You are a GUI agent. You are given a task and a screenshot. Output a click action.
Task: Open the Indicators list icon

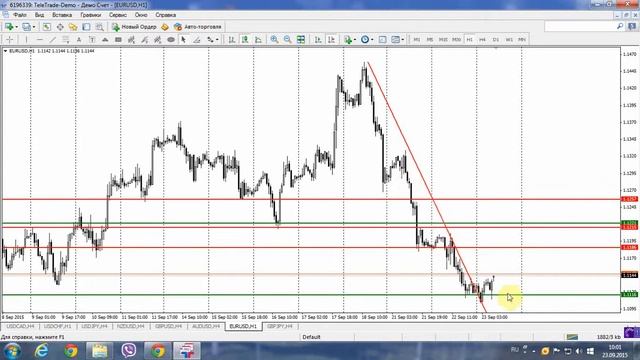tap(347, 40)
